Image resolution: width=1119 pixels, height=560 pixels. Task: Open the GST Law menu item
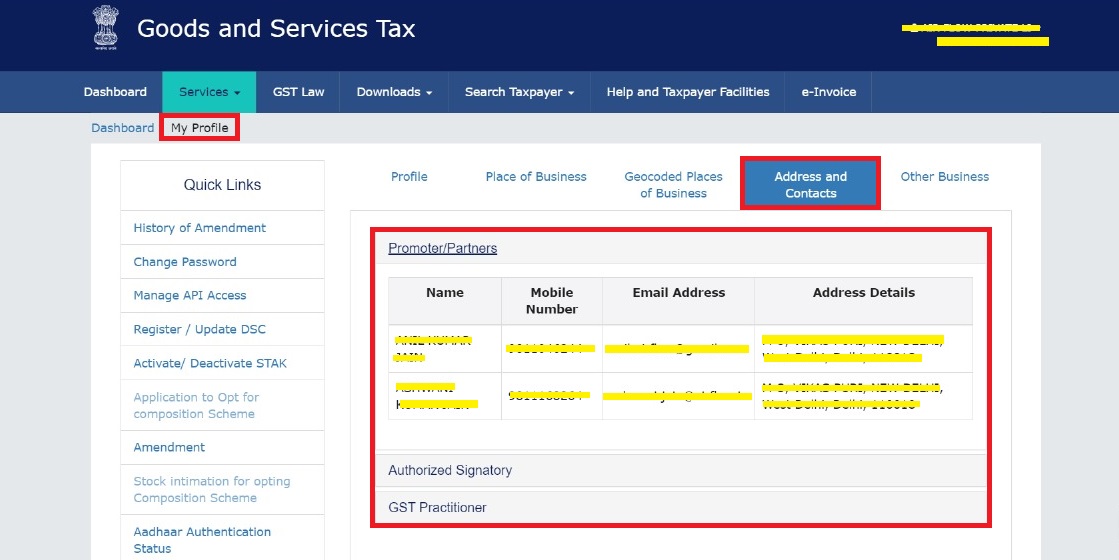point(298,92)
